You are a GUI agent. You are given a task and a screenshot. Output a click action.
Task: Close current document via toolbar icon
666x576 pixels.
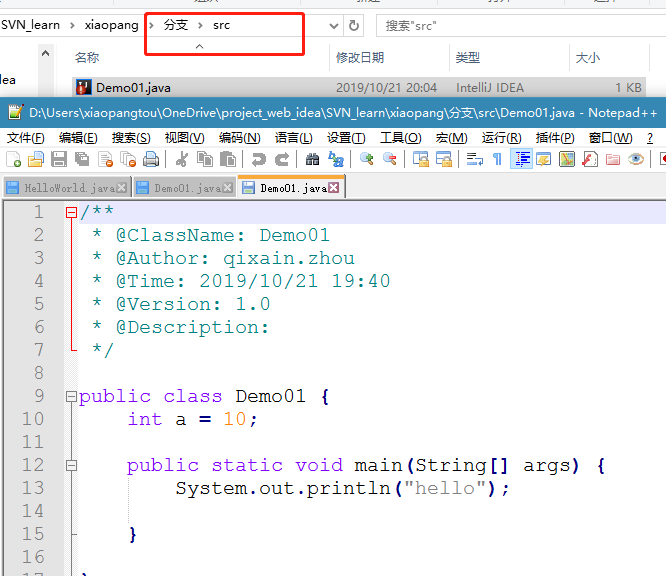point(105,160)
